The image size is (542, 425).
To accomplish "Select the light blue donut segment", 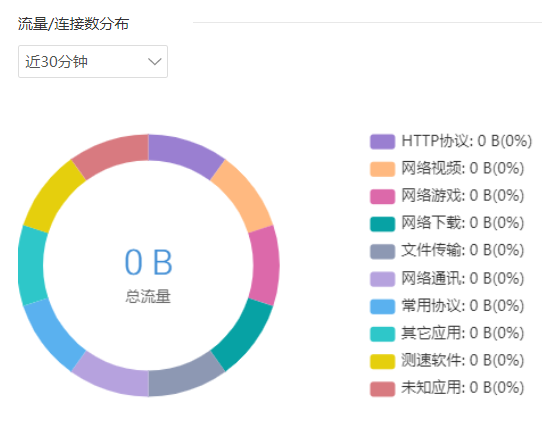I will [x=54, y=335].
